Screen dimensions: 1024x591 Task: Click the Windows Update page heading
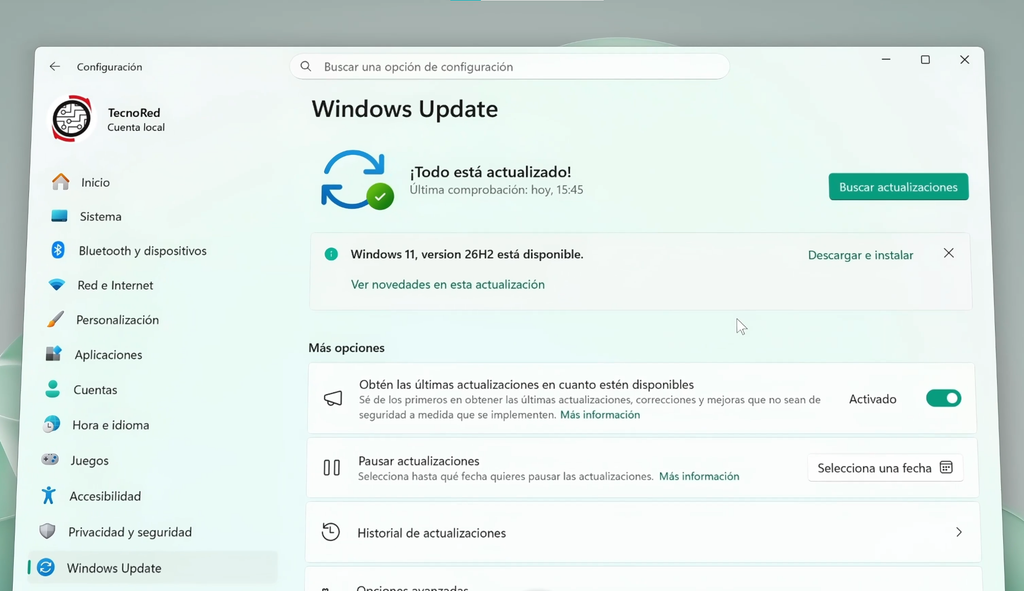click(404, 109)
